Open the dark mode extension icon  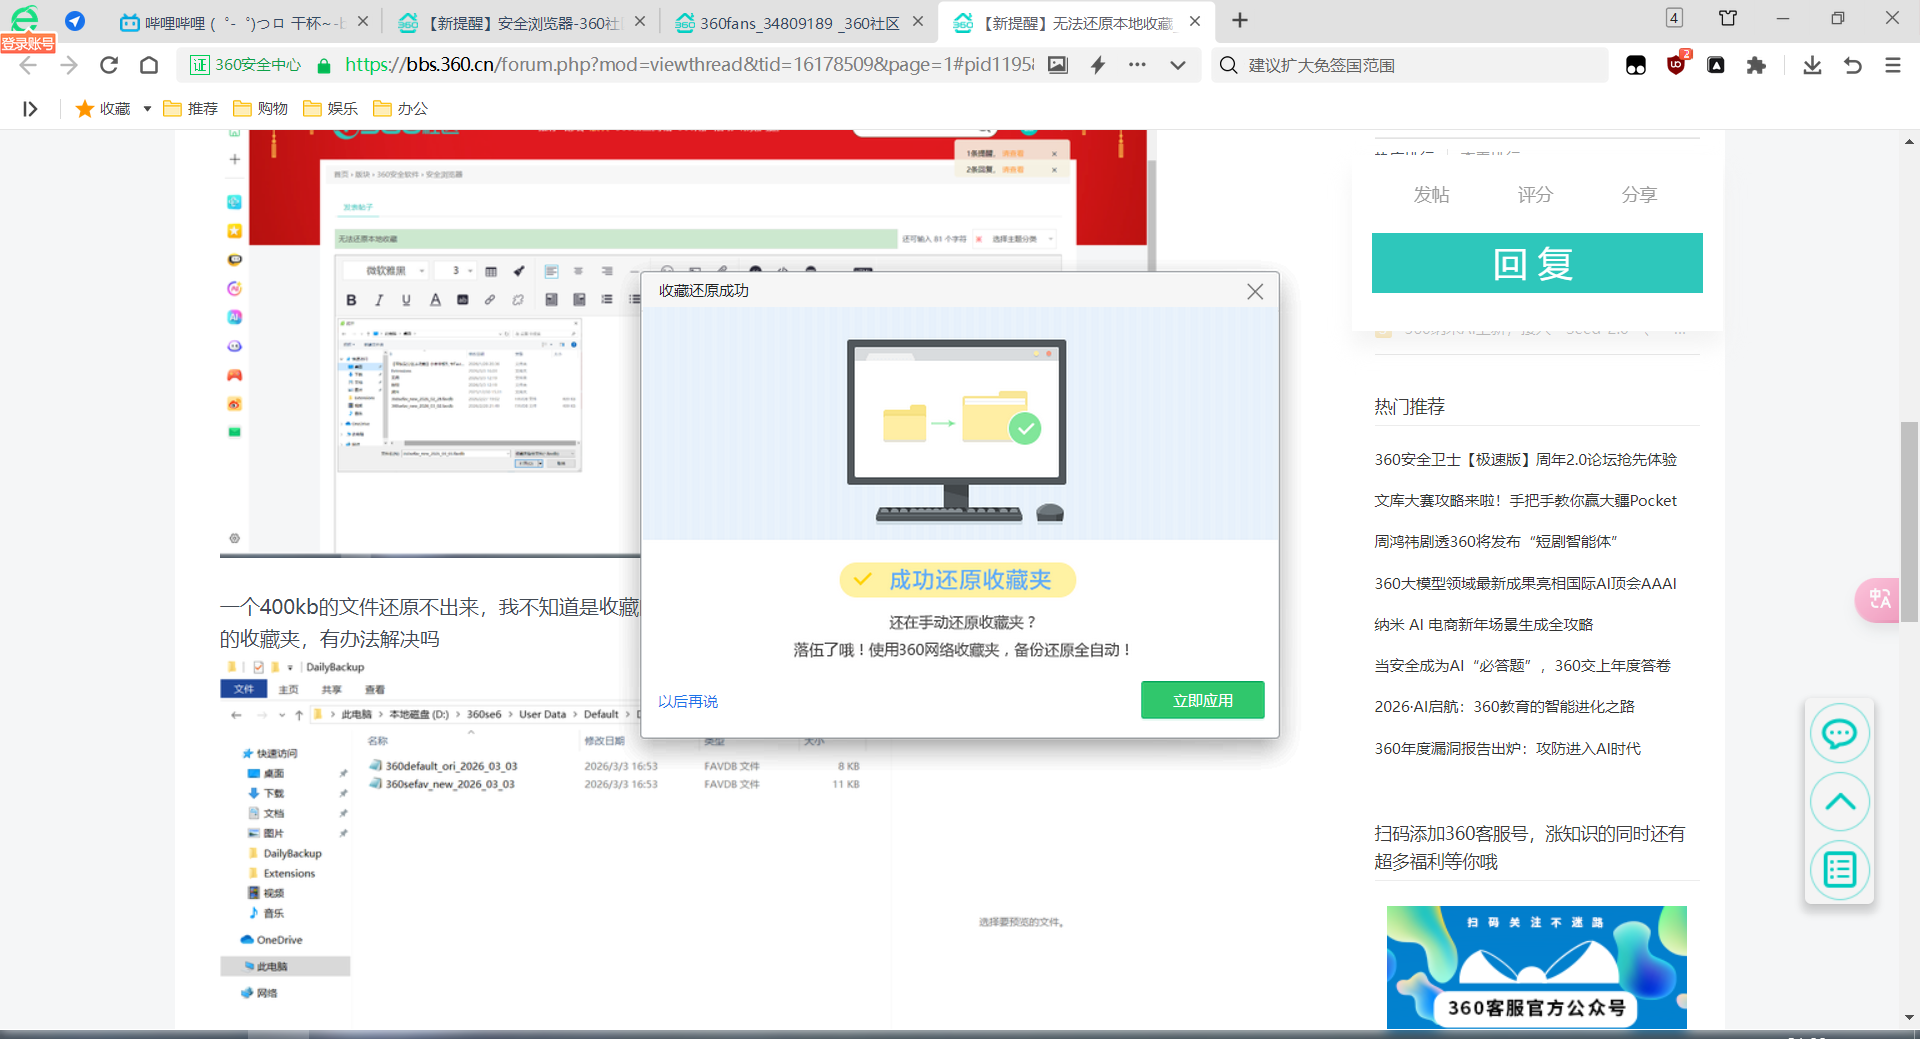point(1636,64)
